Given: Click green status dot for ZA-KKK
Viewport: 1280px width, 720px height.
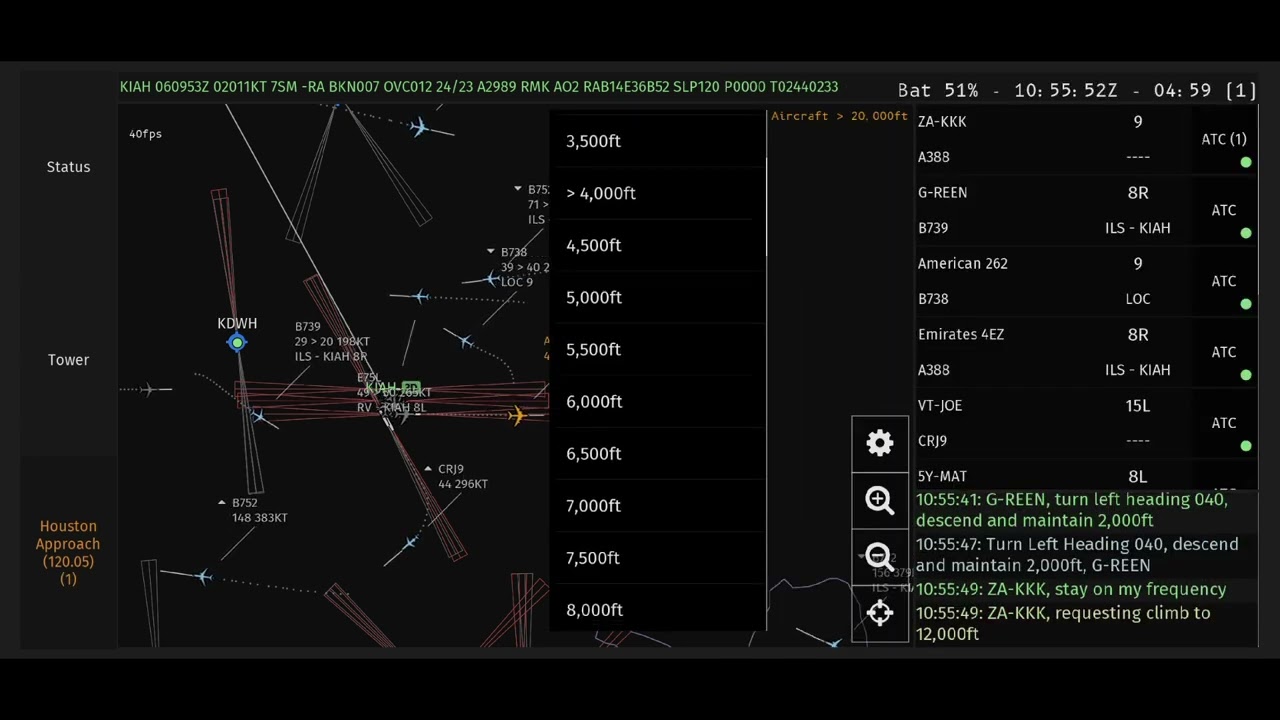Looking at the screenshot, I should click(x=1246, y=162).
